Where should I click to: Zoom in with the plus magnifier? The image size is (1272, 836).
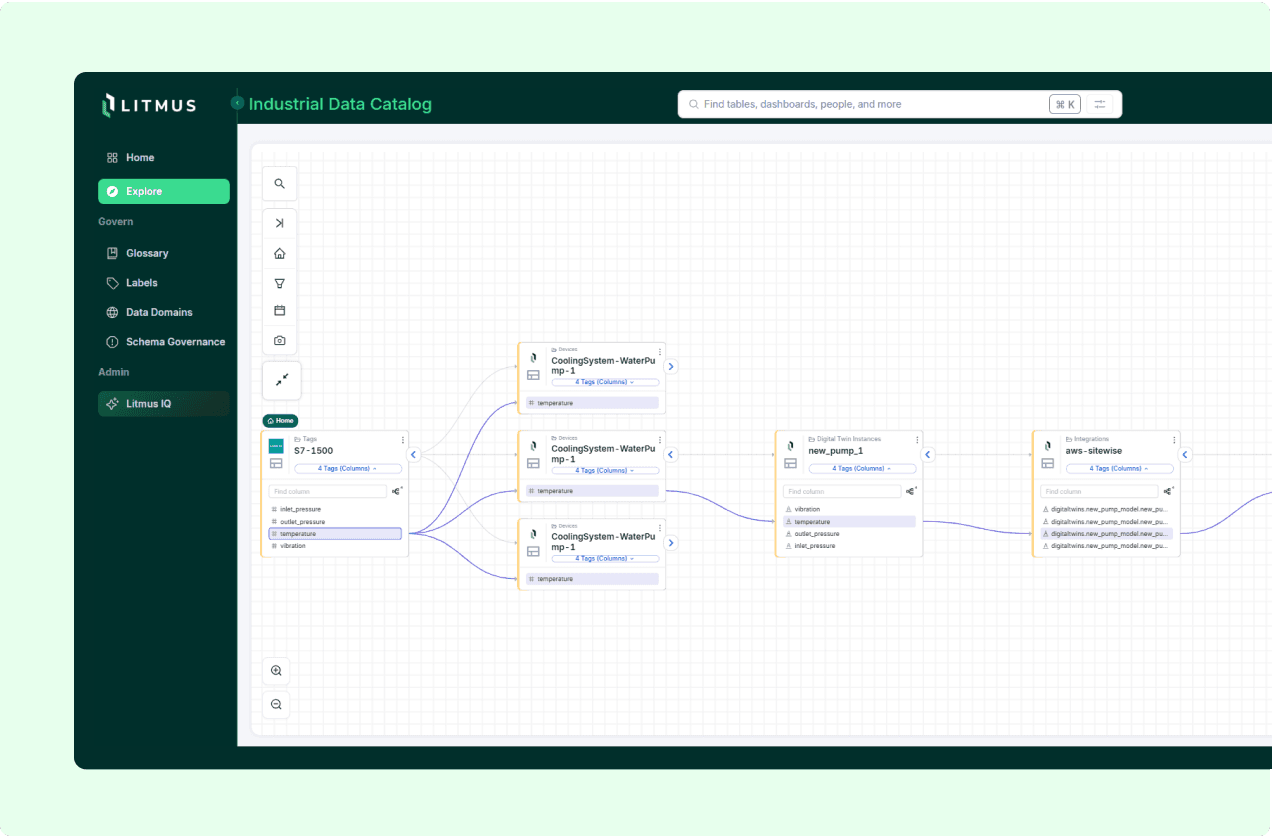tap(276, 671)
